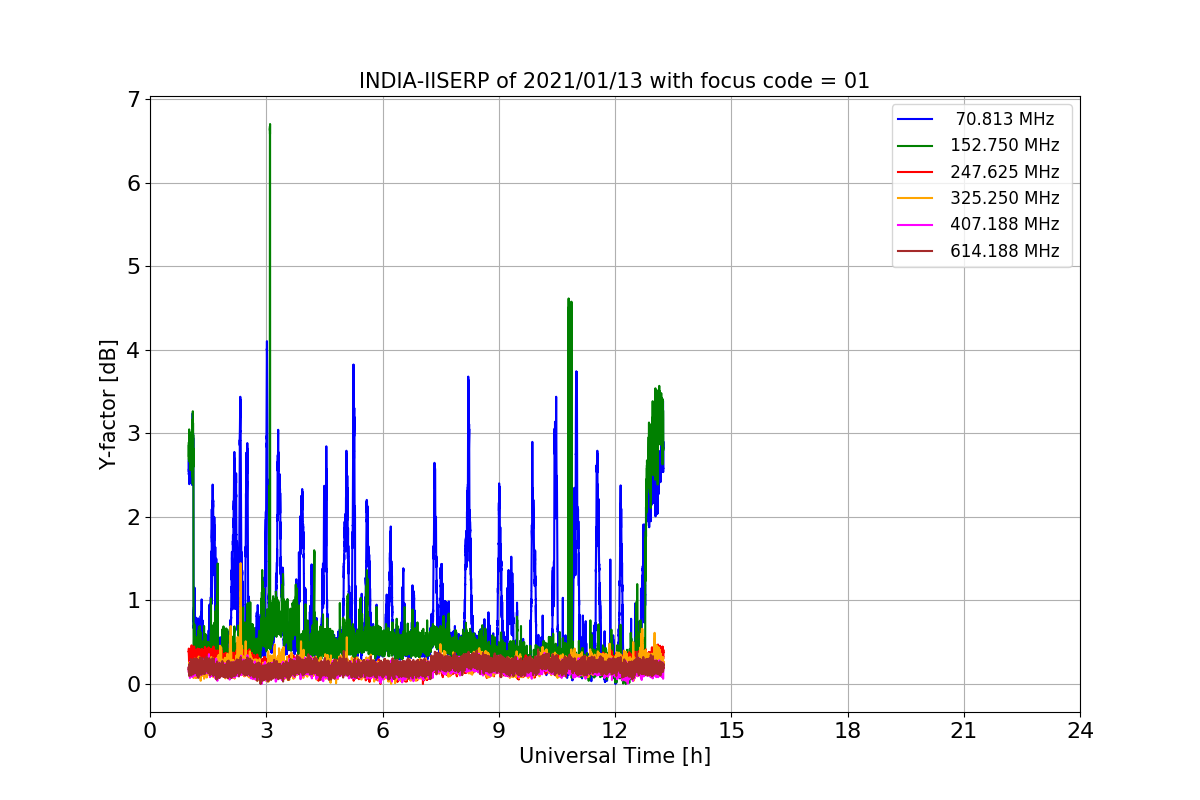1200x800 pixels.
Task: Click the orange line swatch in legend
Action: pyautogui.click(x=915, y=198)
